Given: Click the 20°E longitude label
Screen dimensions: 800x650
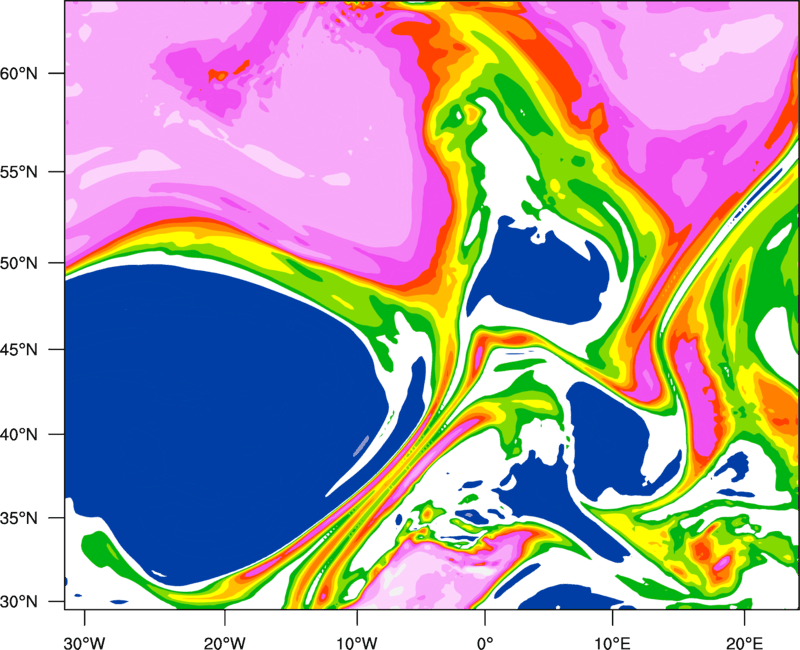Looking at the screenshot, I should [x=744, y=643].
